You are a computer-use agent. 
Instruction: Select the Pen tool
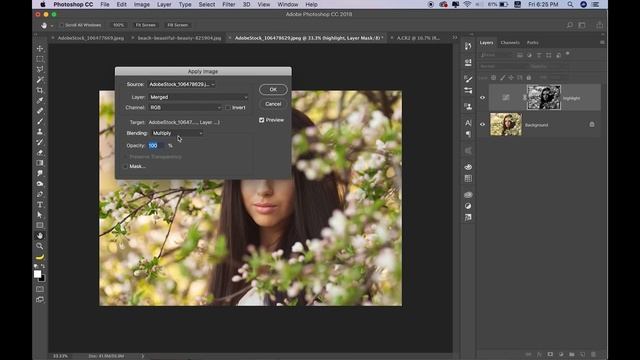click(x=40, y=194)
